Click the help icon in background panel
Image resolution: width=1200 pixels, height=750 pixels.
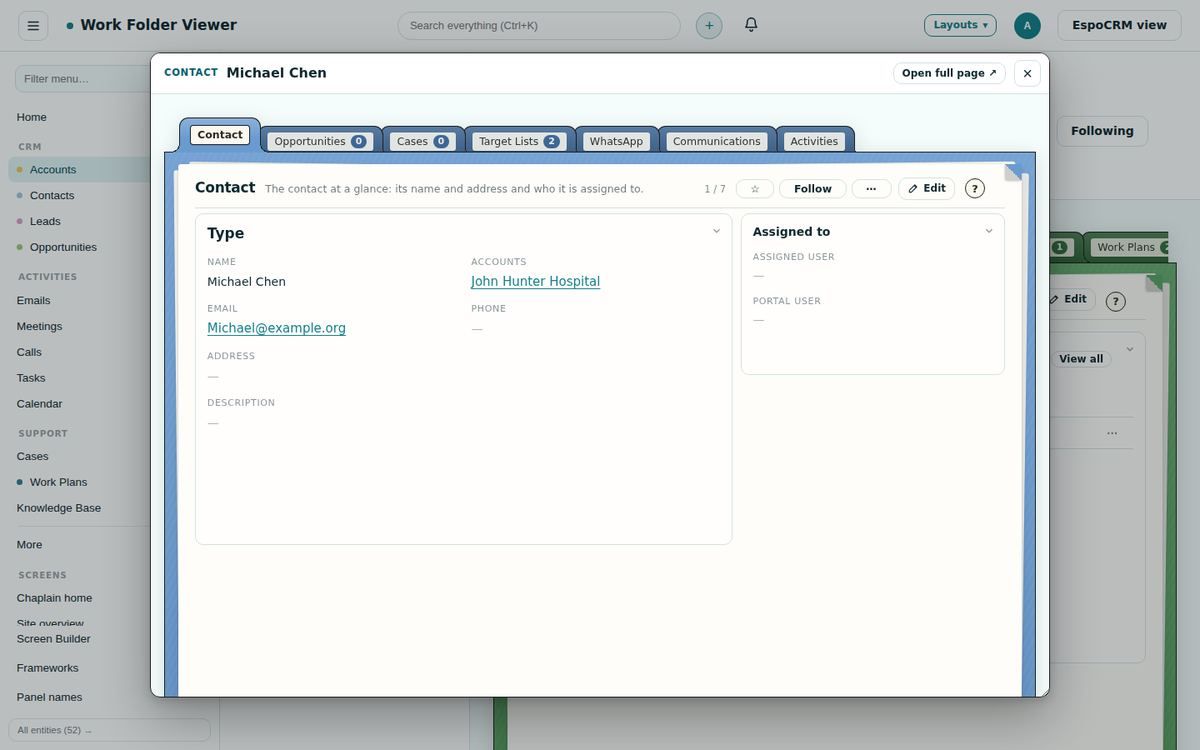[1116, 301]
